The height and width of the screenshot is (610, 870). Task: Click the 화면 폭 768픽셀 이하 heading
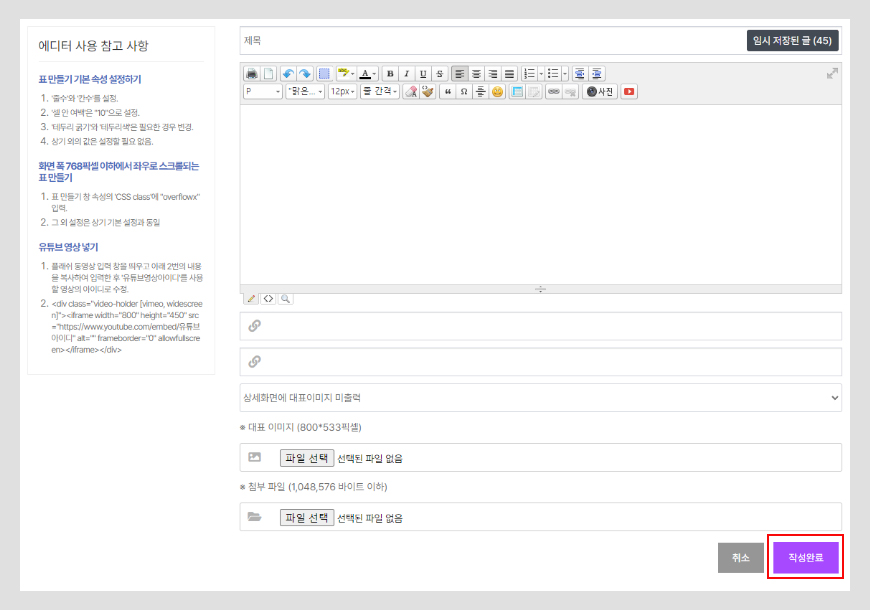(119, 172)
